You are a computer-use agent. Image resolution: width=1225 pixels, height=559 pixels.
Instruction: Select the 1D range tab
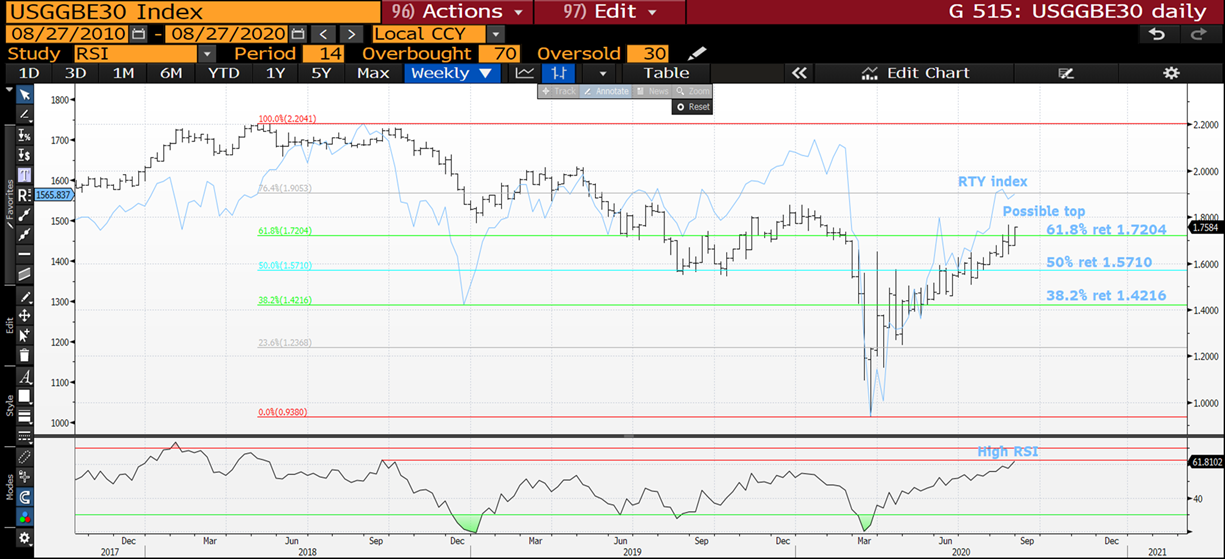30,73
